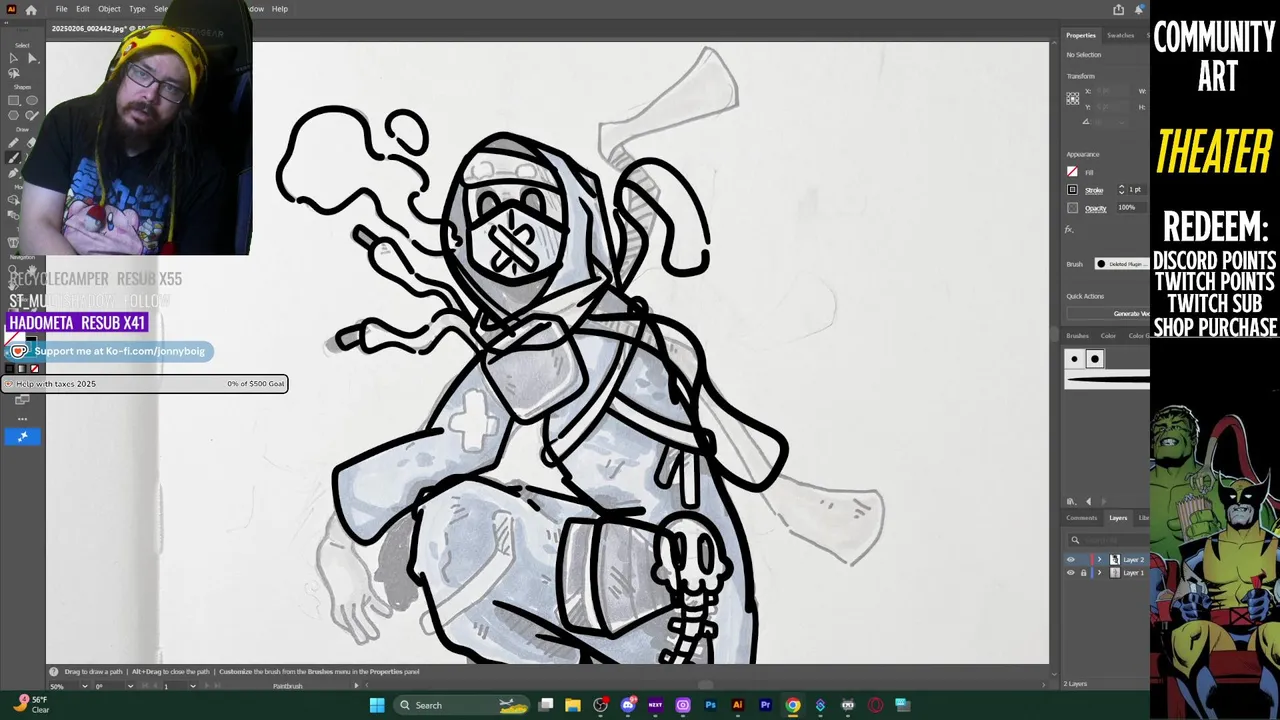
Task: Toggle the lock on Layer 1
Action: coord(1083,573)
